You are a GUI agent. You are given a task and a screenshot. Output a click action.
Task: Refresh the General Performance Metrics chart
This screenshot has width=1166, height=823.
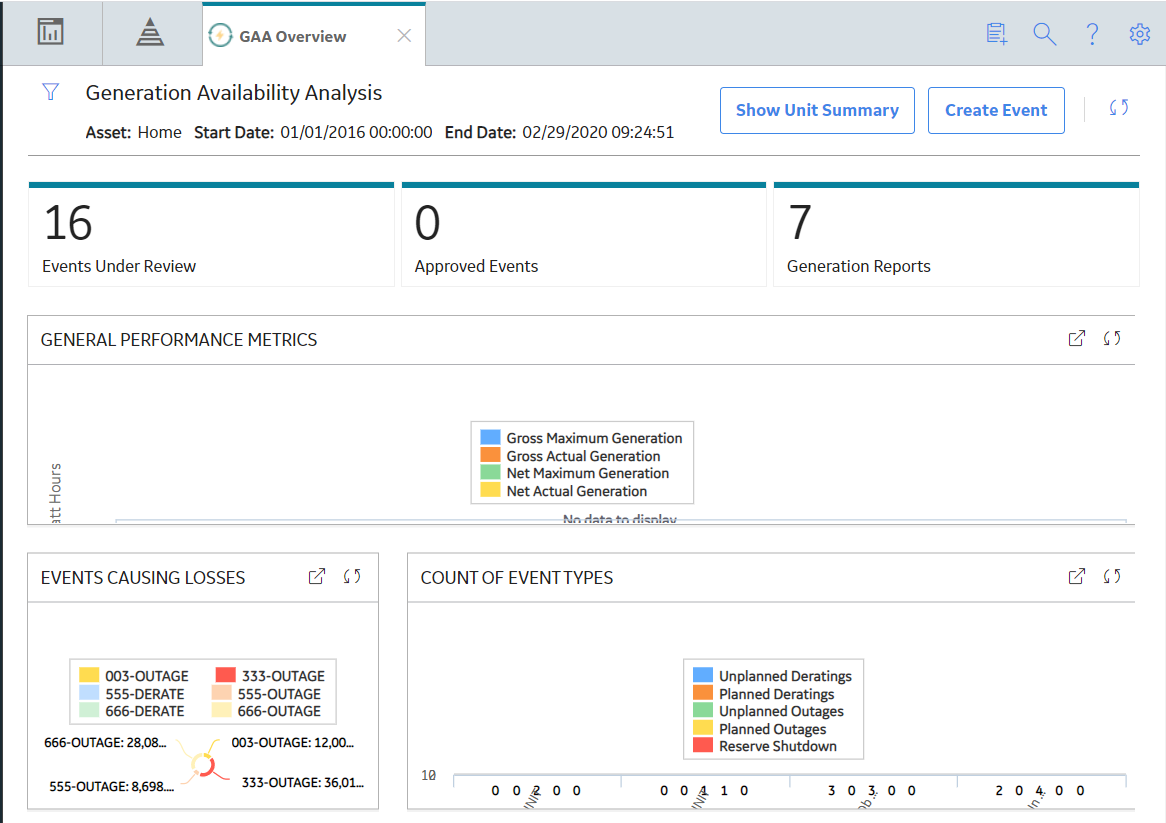tap(1112, 339)
